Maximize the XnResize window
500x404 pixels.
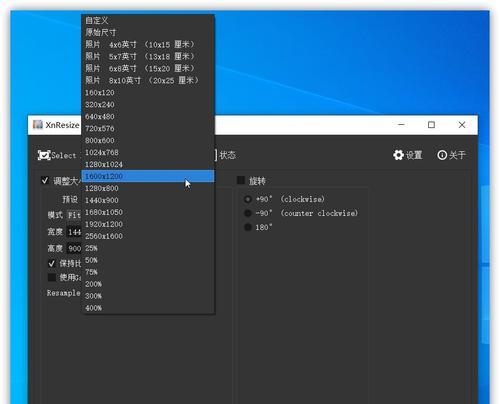[431, 125]
